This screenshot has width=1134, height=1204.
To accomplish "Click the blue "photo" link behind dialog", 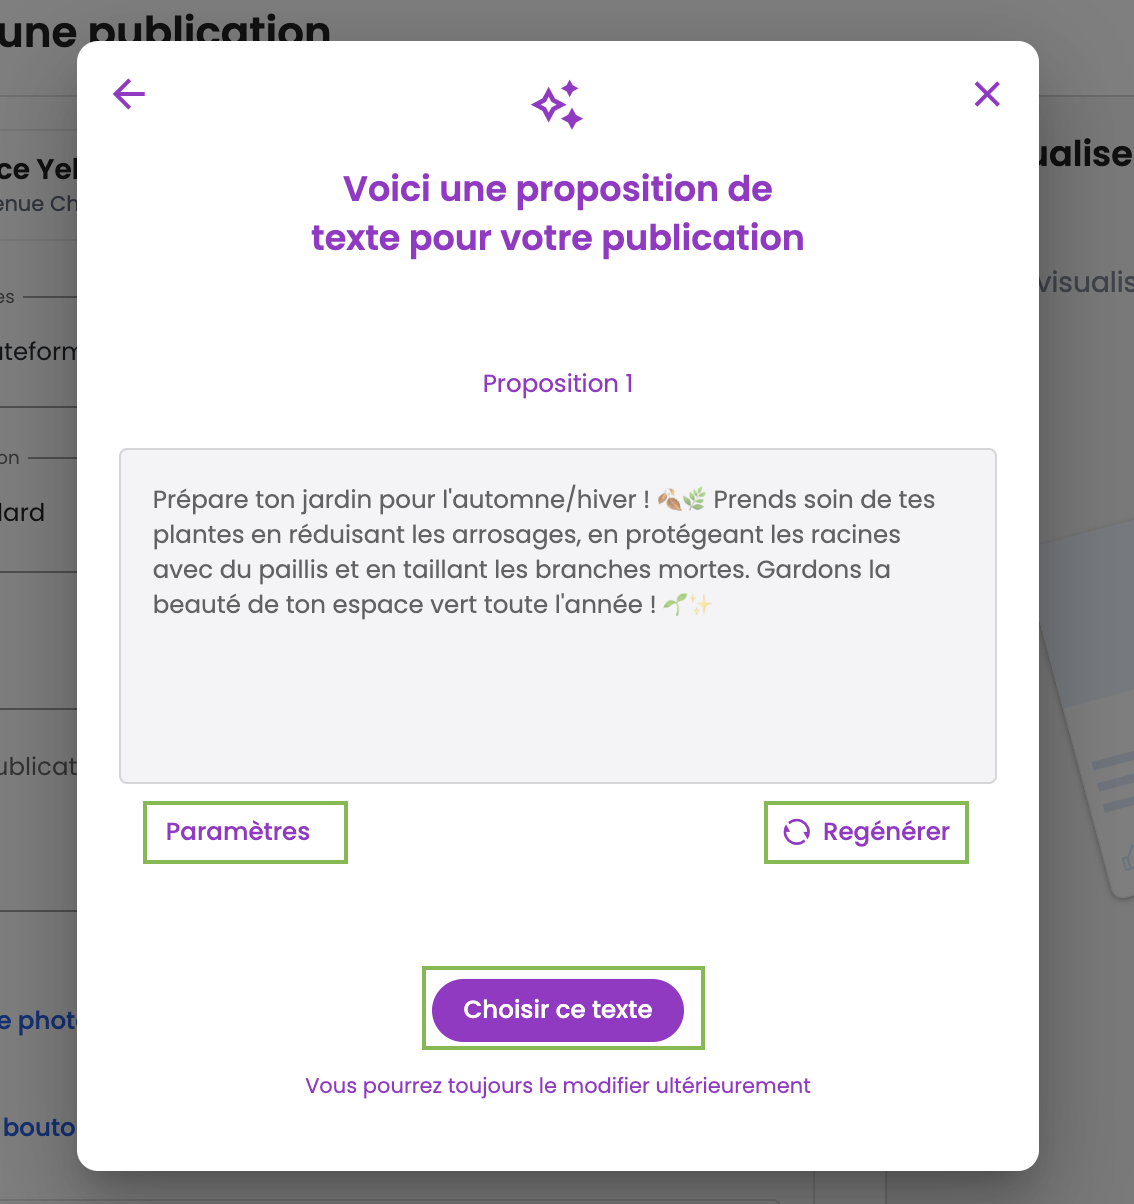I will (x=38, y=1021).
